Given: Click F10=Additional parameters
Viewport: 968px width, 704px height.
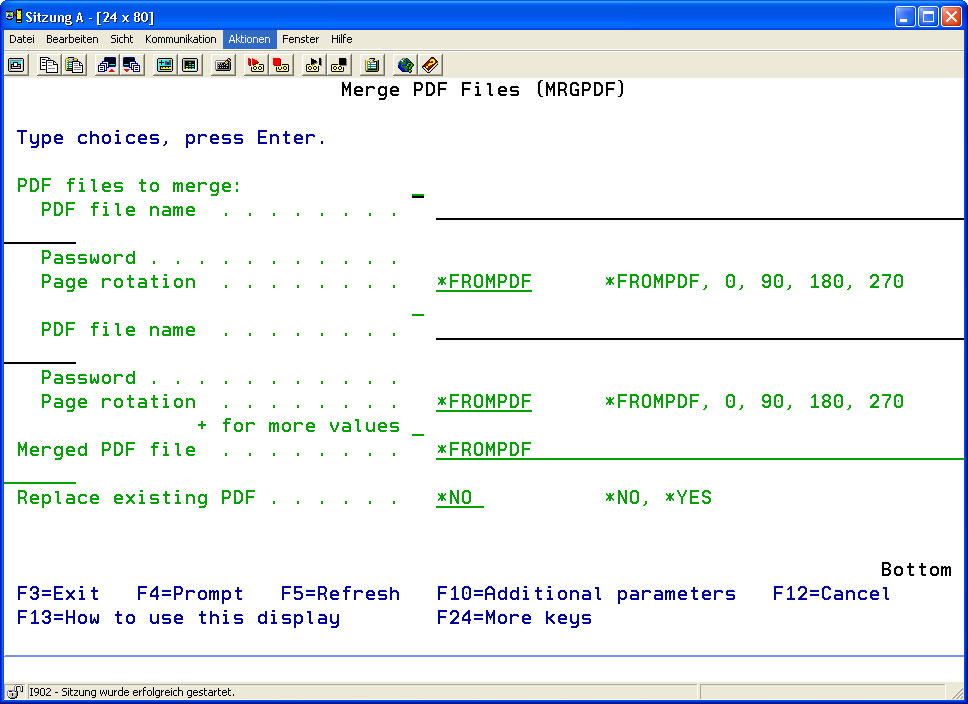Looking at the screenshot, I should [x=586, y=594].
